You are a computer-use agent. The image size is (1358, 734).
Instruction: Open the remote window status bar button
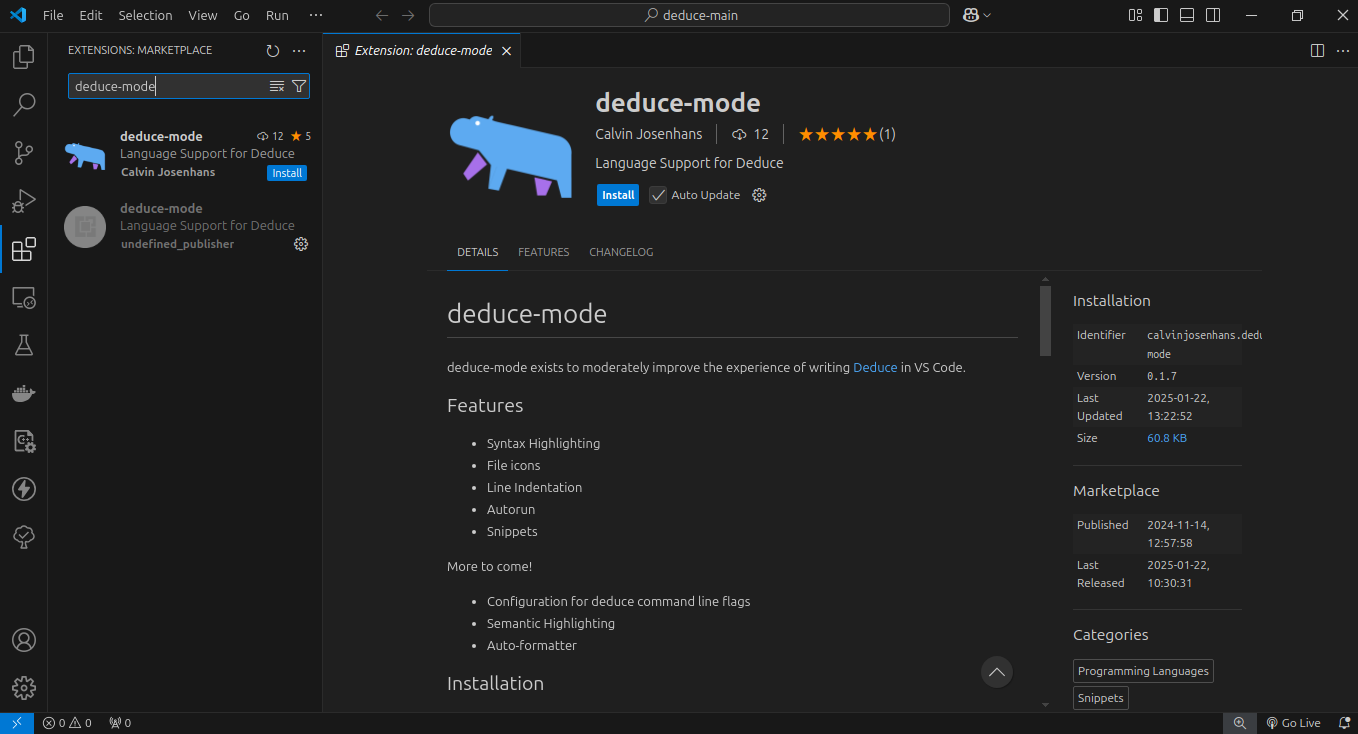17,723
